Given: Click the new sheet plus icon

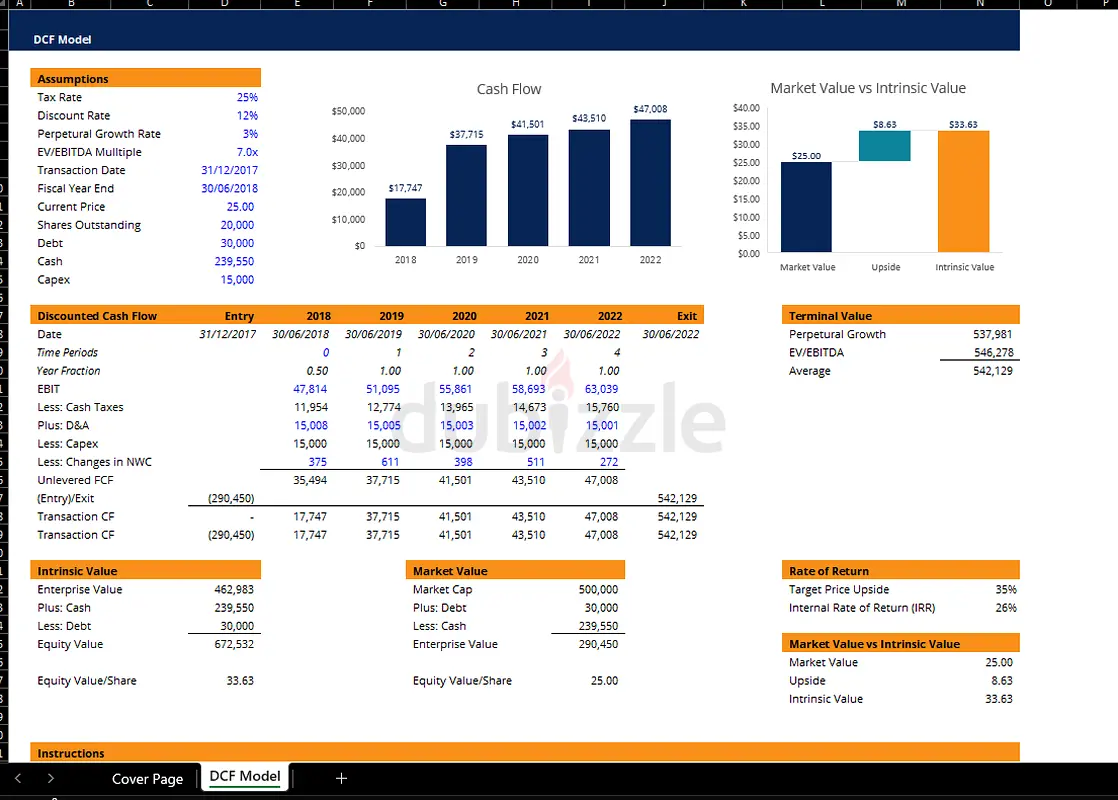Looking at the screenshot, I should (x=341, y=778).
